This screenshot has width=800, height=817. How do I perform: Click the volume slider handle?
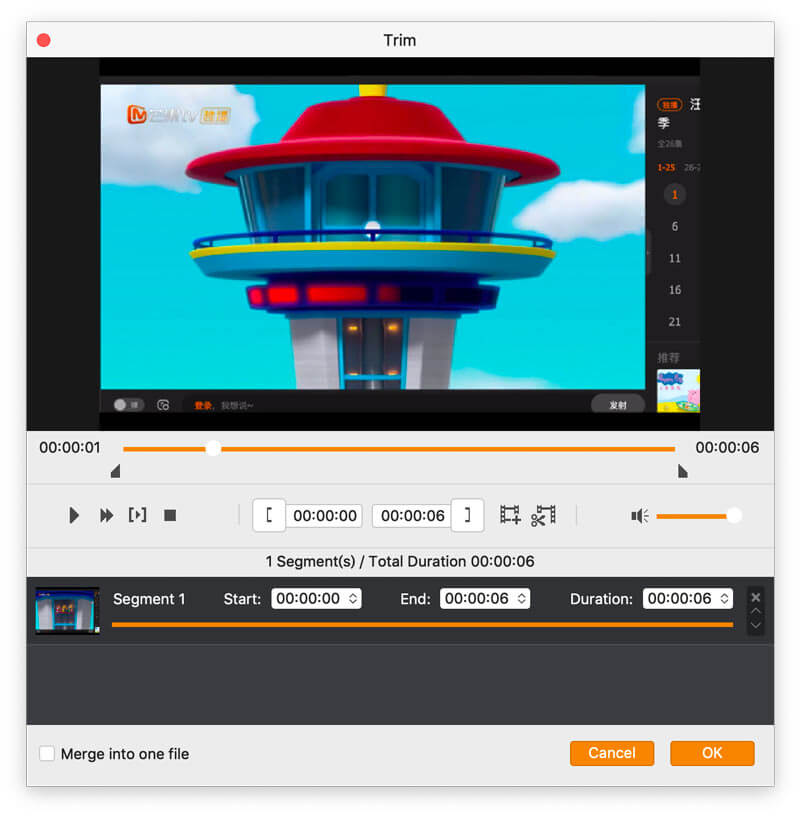click(734, 515)
